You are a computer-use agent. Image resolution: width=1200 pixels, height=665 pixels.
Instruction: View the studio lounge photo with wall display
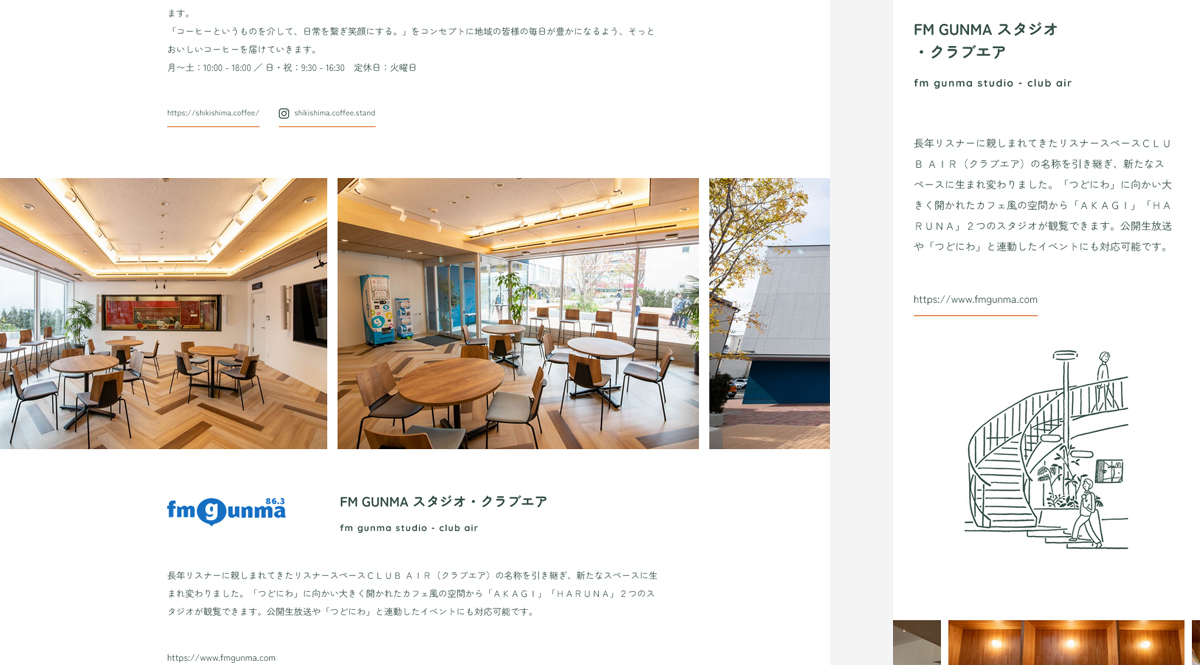coord(163,313)
